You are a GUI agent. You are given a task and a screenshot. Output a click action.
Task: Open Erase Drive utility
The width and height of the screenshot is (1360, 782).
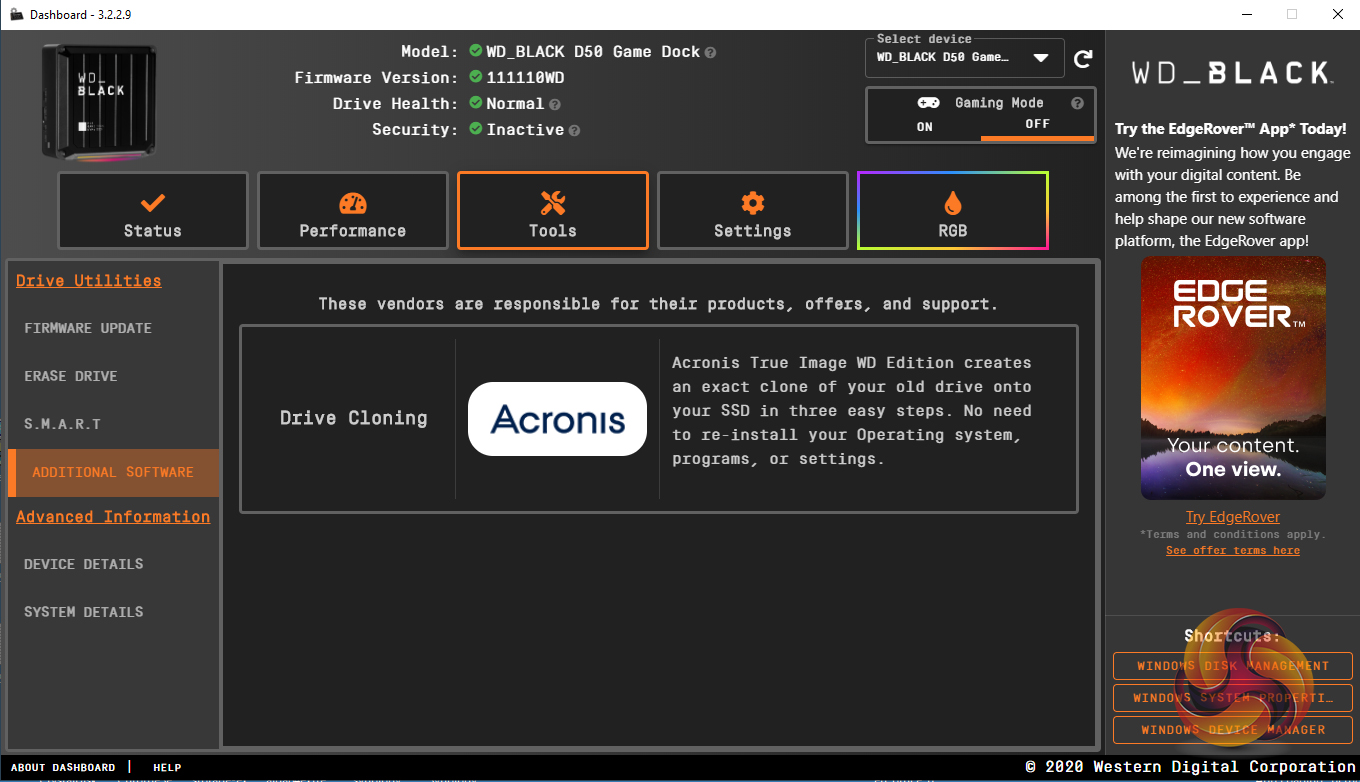pos(71,376)
